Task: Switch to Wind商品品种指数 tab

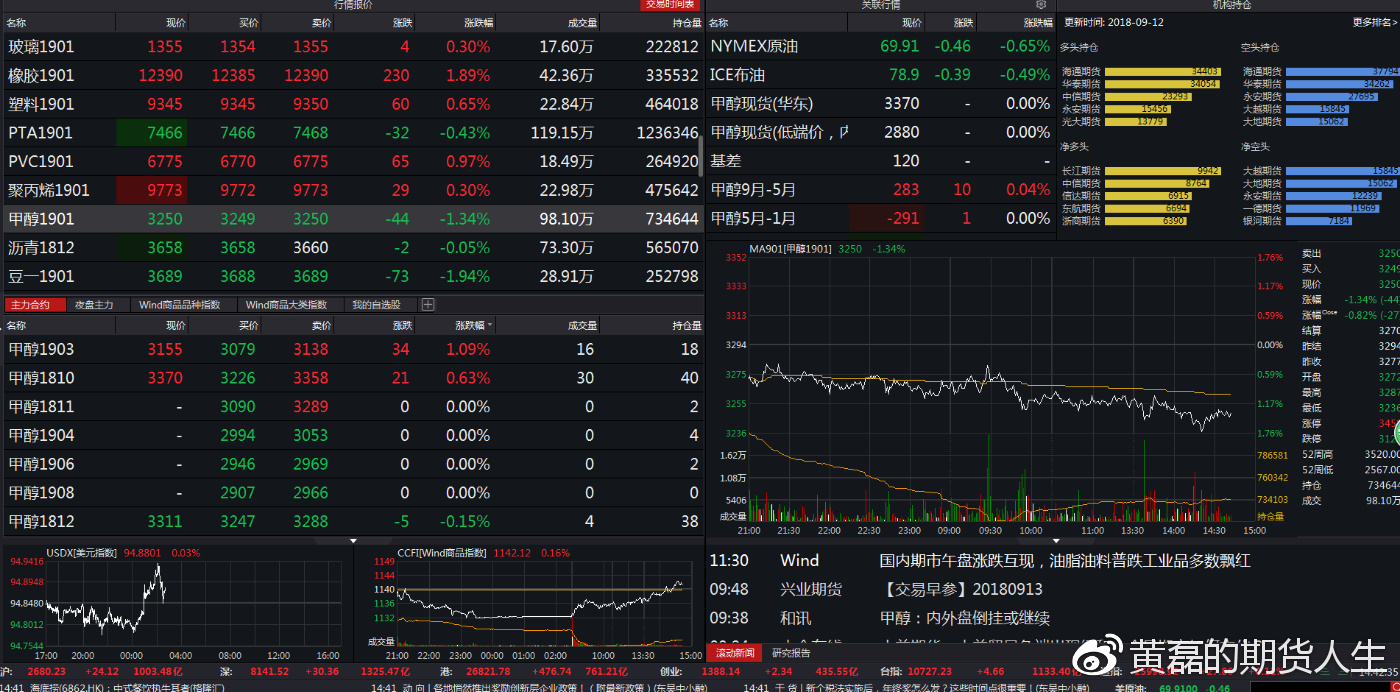Action: pyautogui.click(x=181, y=304)
